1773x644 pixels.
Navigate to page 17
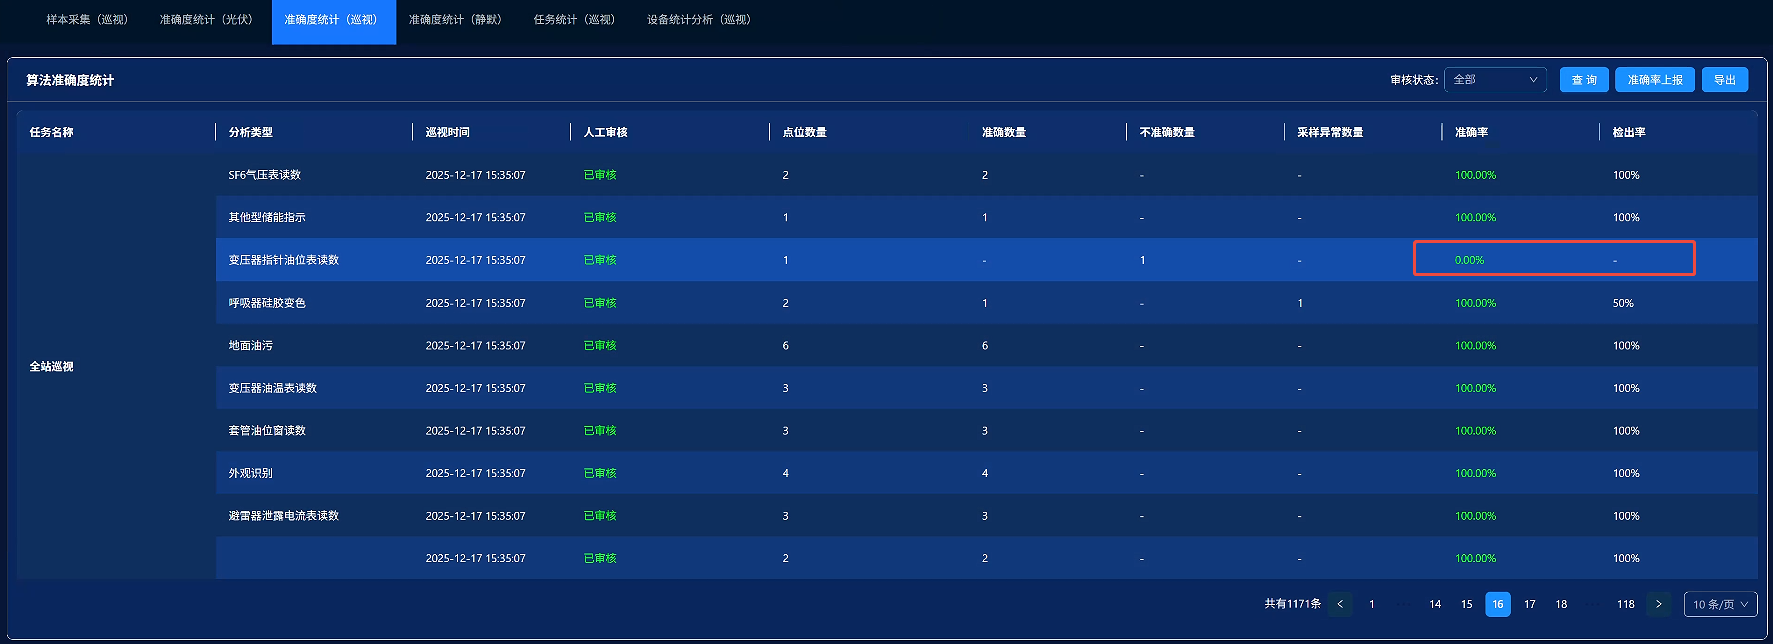1529,604
